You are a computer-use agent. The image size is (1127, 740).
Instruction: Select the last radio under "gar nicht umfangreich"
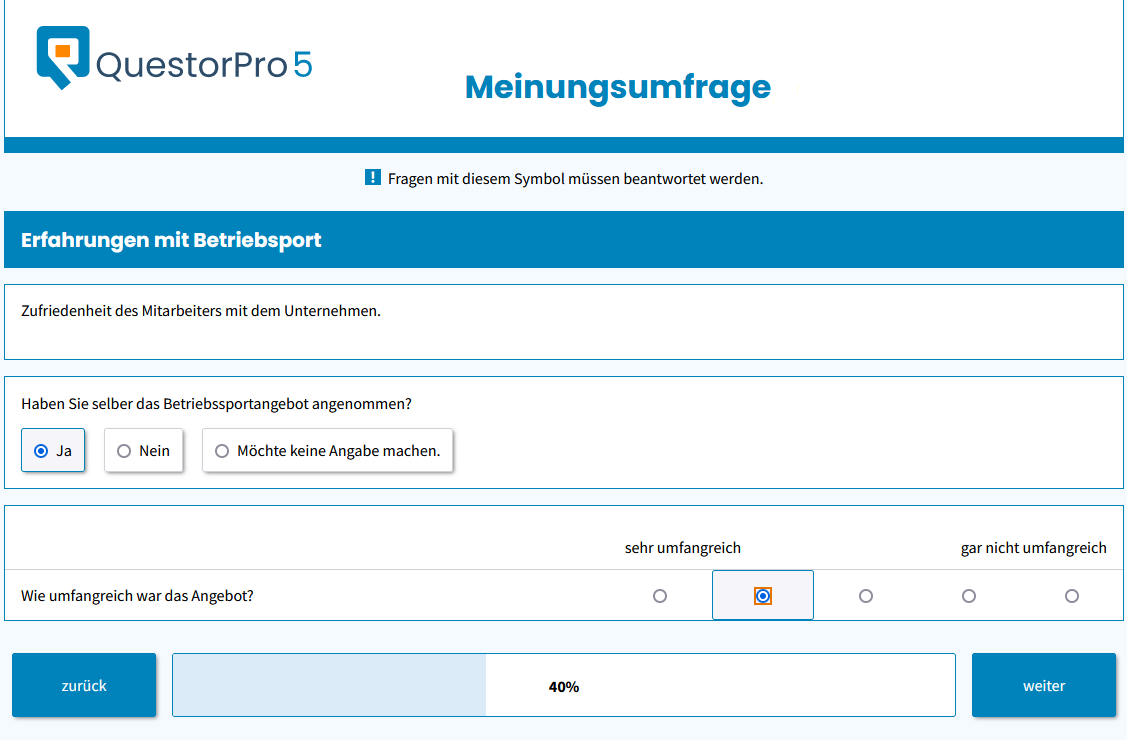click(1072, 596)
